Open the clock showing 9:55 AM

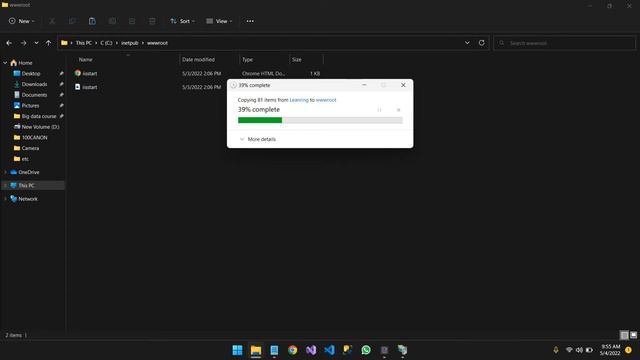[610, 350]
